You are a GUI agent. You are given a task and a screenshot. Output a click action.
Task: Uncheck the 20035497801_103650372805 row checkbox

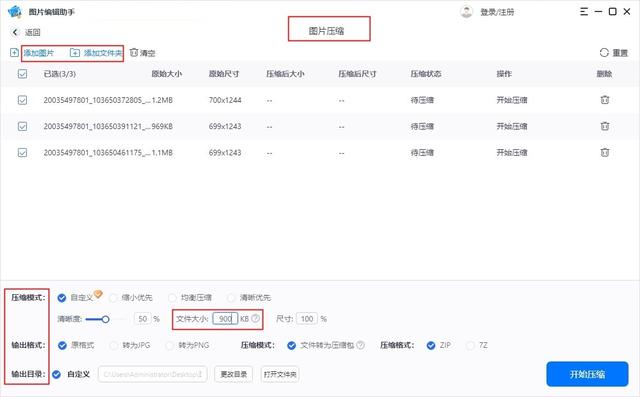tap(22, 100)
